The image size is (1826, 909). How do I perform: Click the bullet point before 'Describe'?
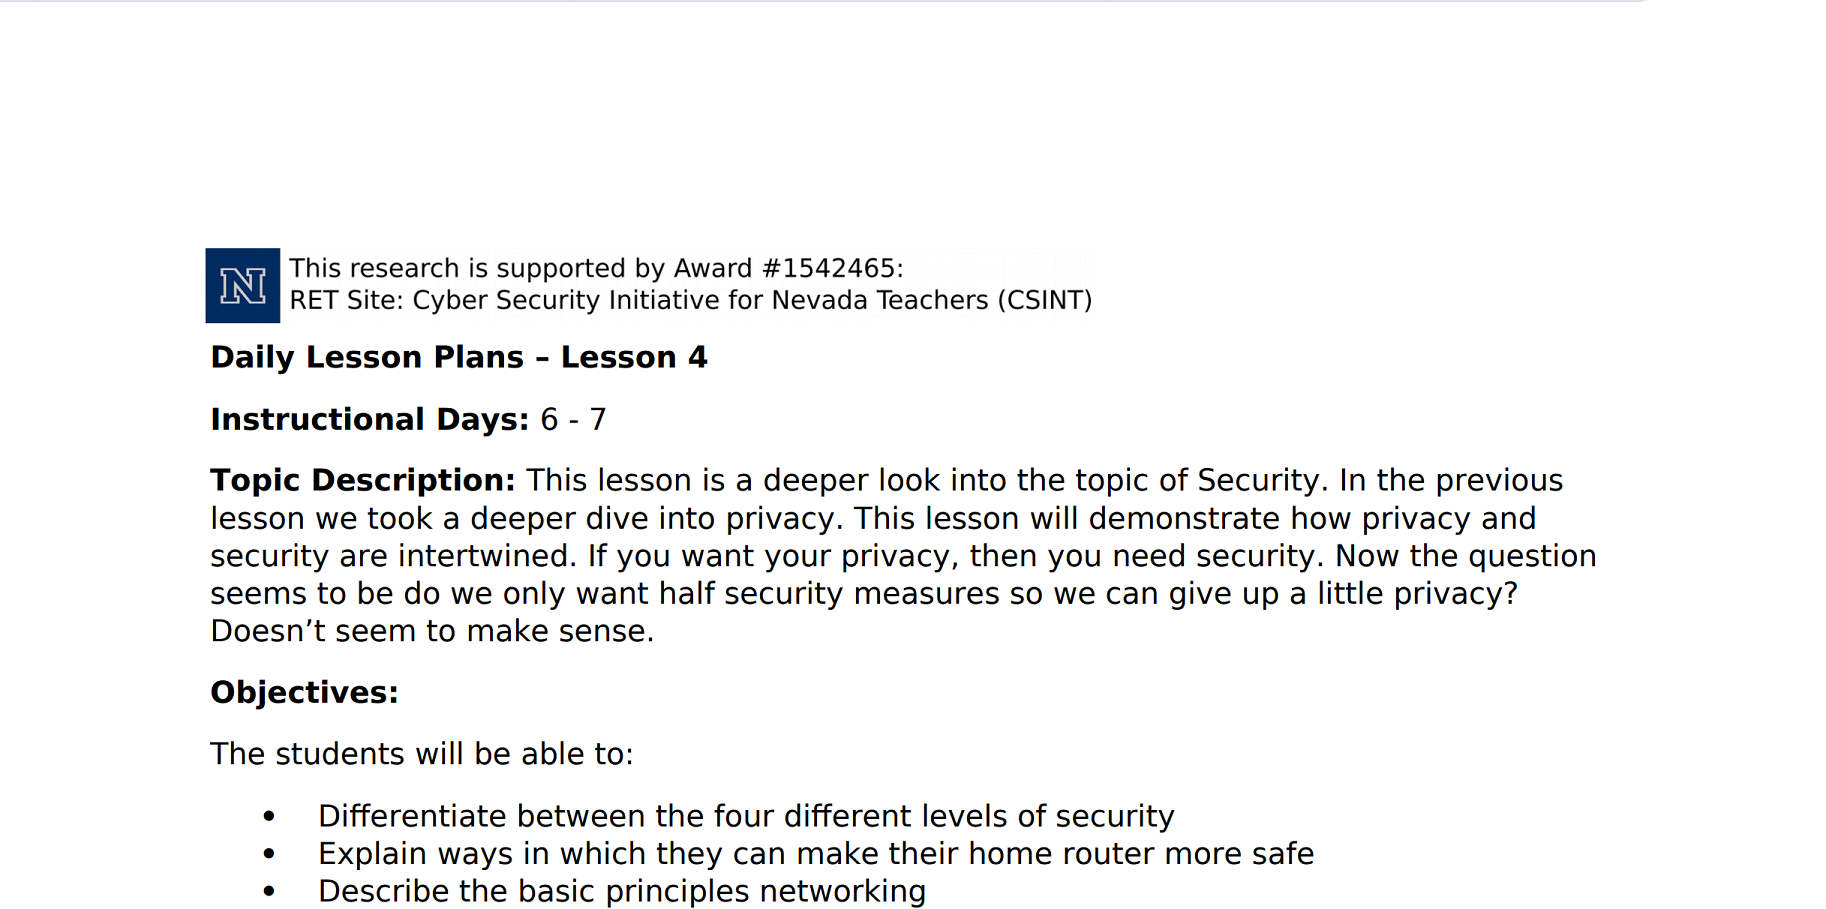(x=269, y=892)
